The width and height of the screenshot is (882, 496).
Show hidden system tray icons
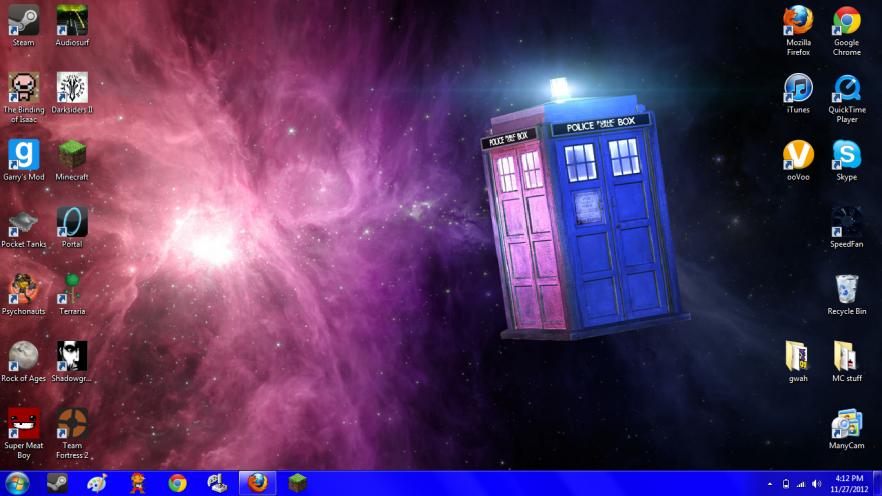tap(769, 484)
